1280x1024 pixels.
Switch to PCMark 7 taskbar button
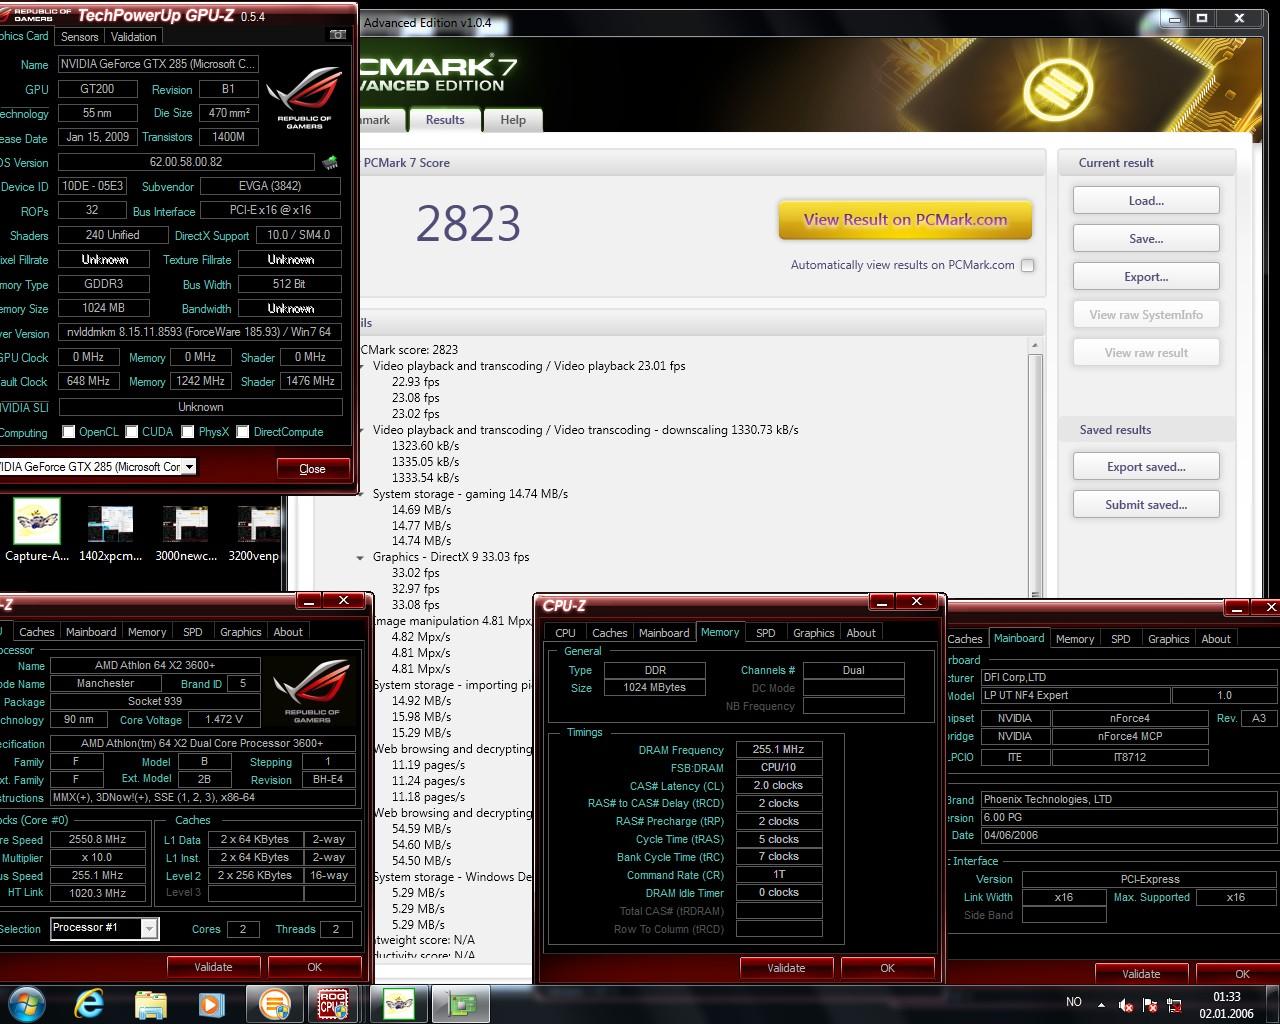(274, 1003)
